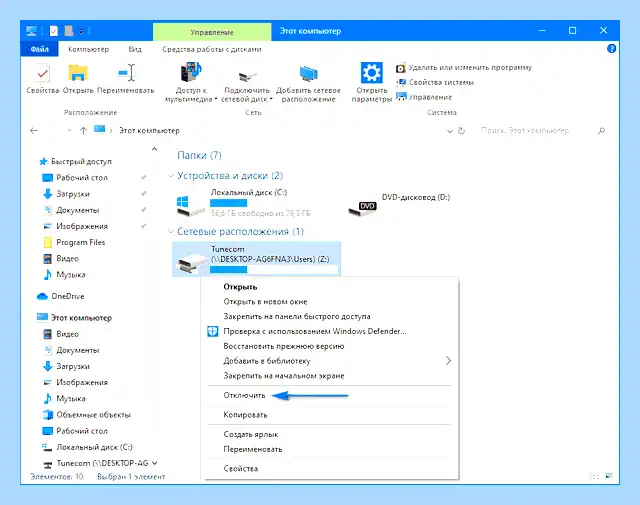
Task: Open the help question mark icon
Action: click(x=611, y=49)
